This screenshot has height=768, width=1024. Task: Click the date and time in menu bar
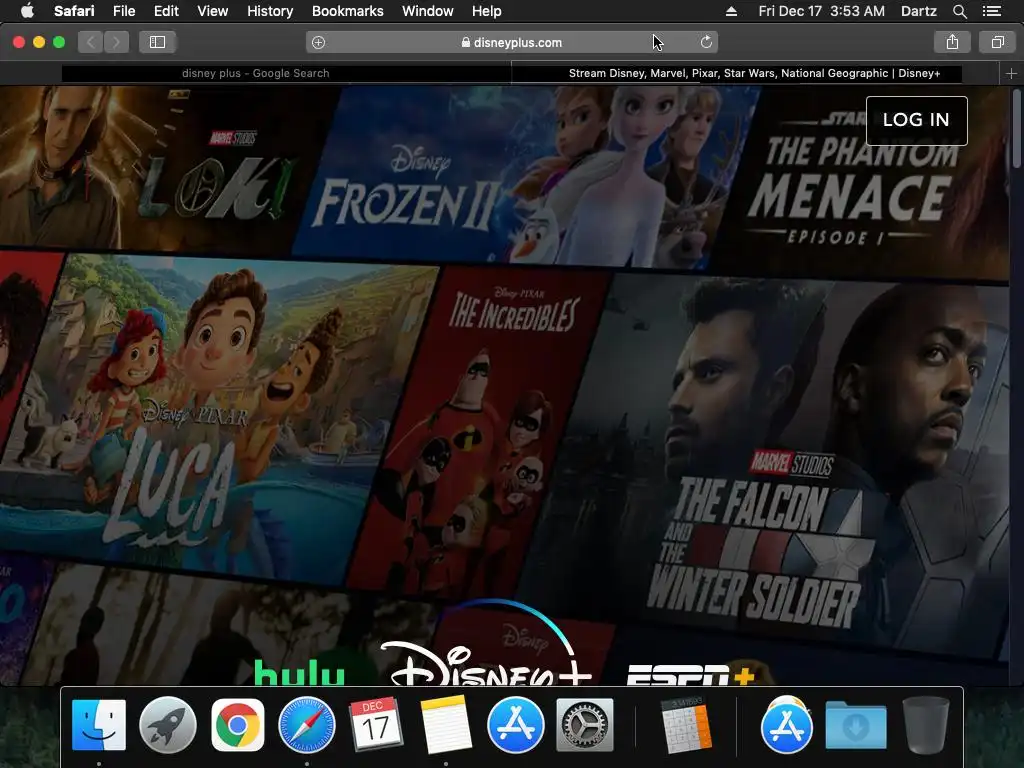point(822,11)
